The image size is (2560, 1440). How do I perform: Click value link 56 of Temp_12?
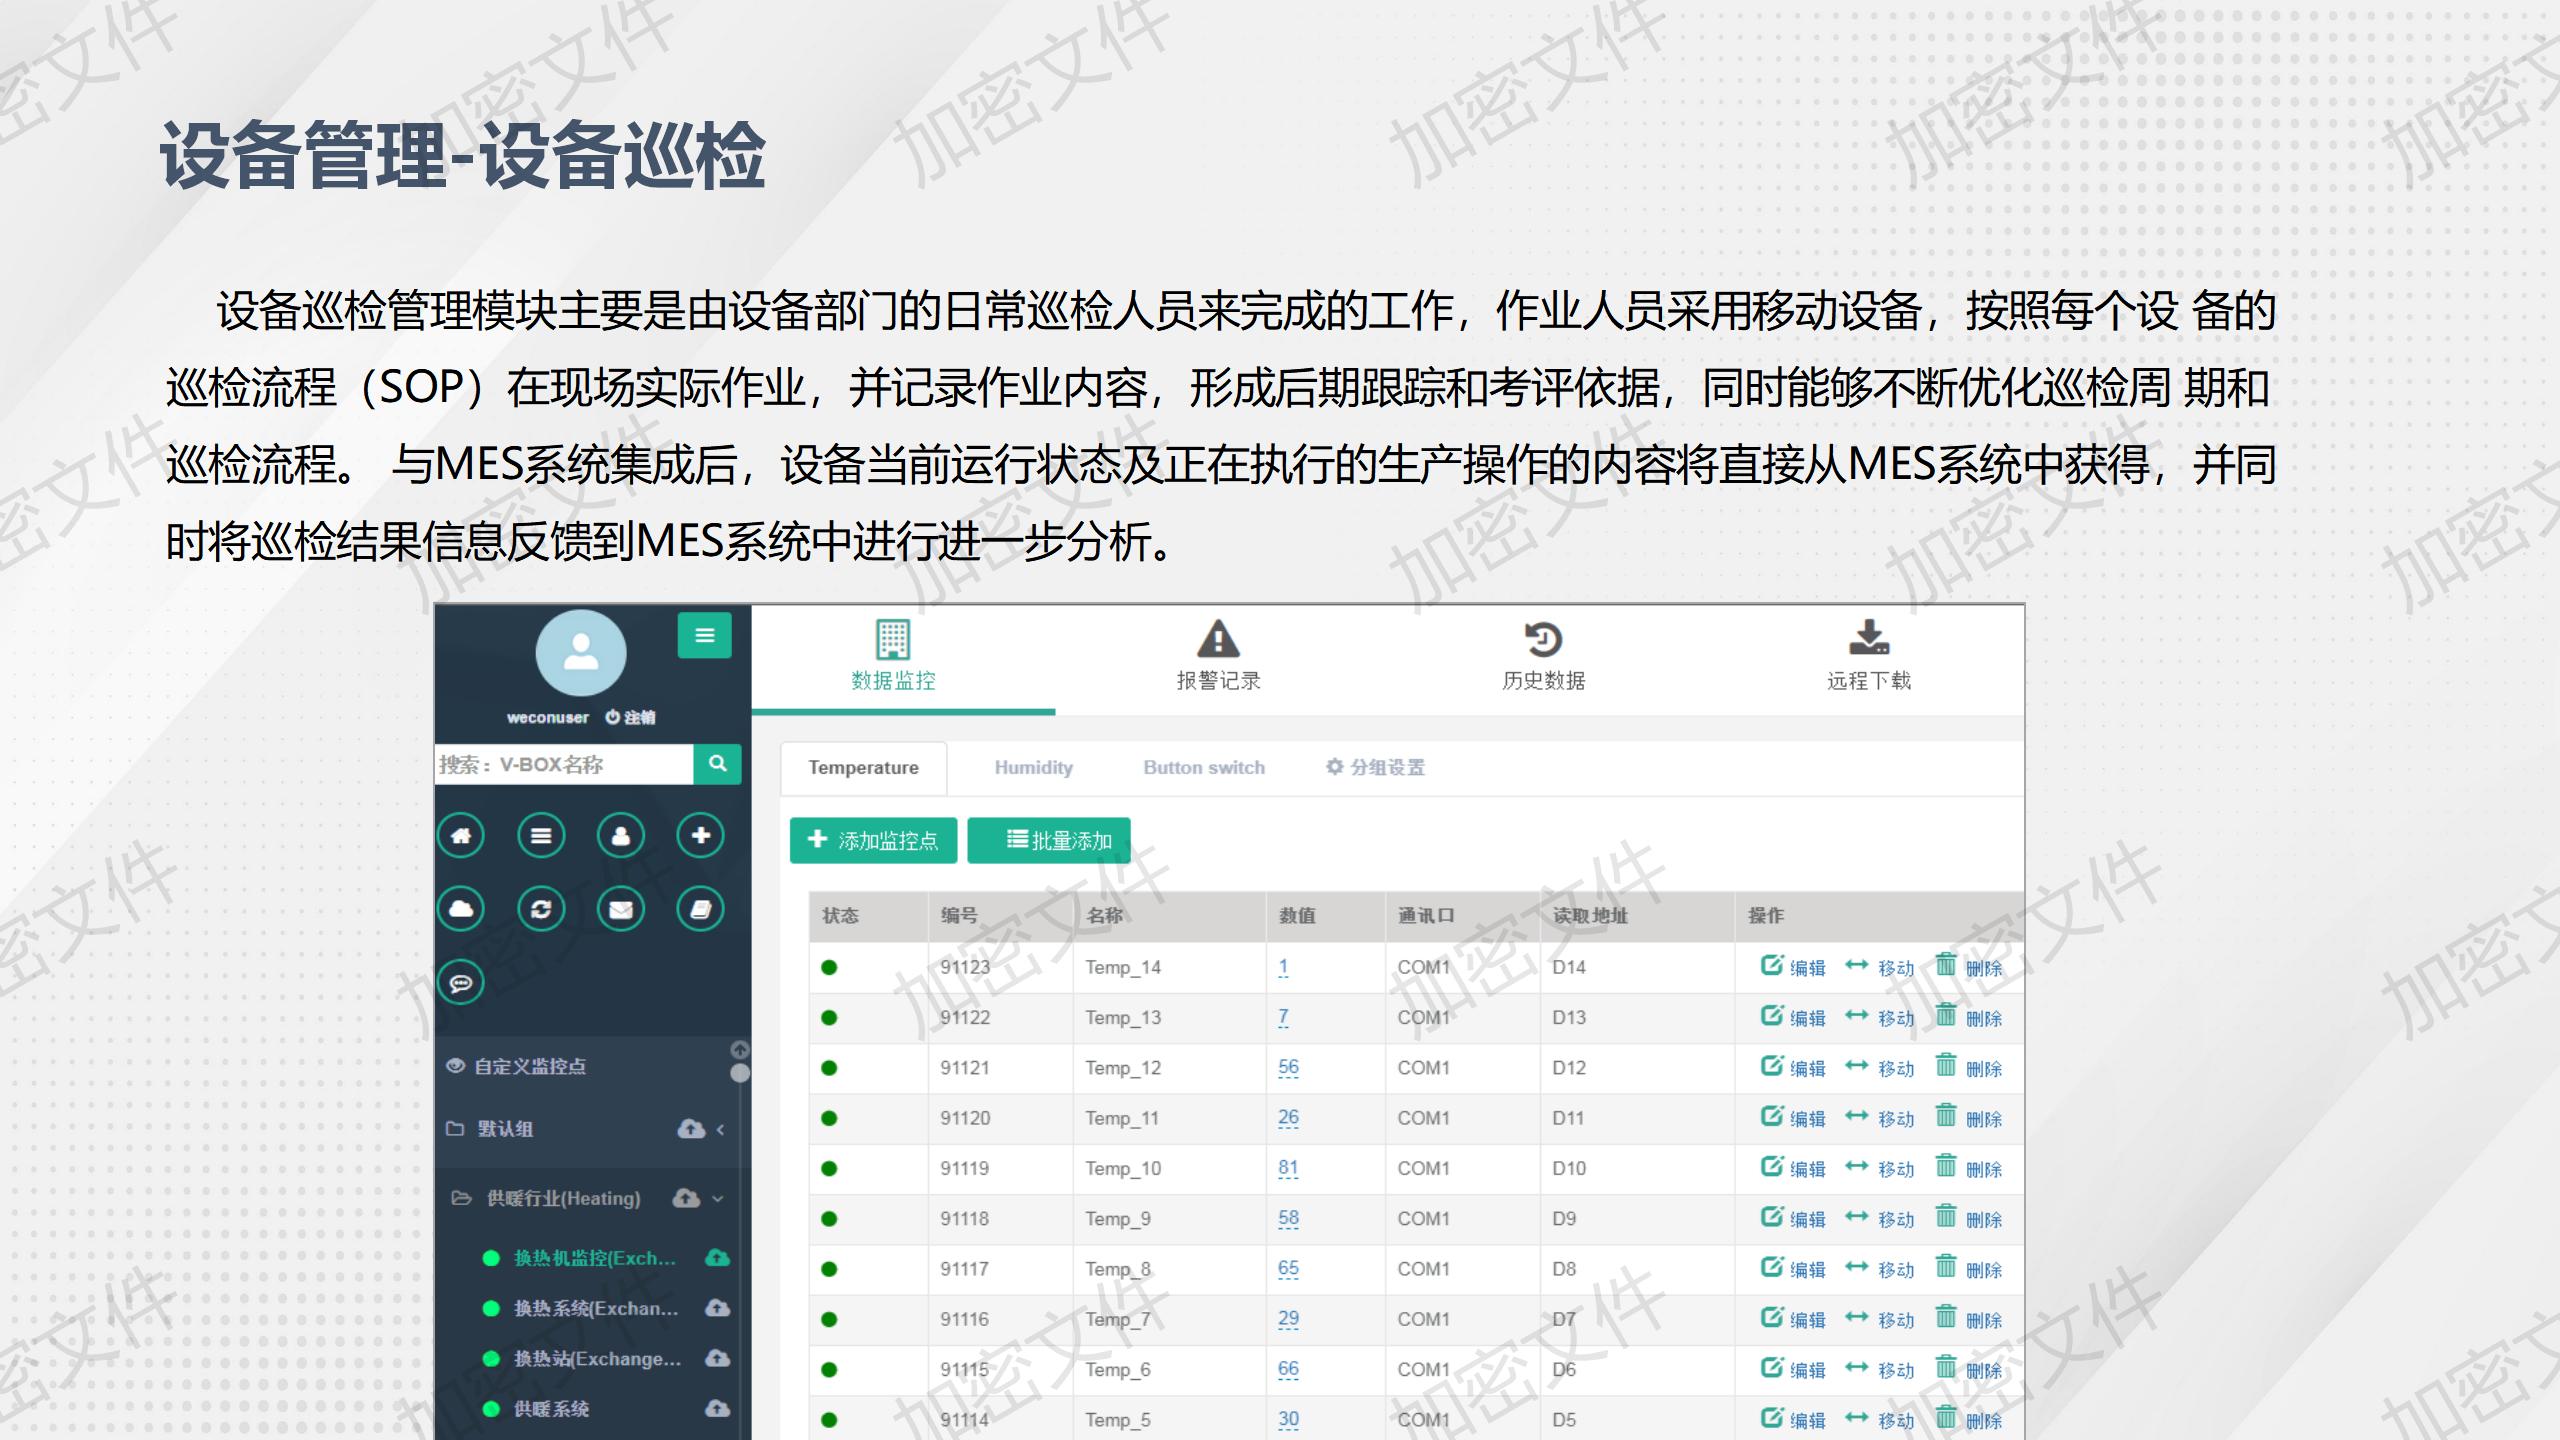pos(1288,1067)
